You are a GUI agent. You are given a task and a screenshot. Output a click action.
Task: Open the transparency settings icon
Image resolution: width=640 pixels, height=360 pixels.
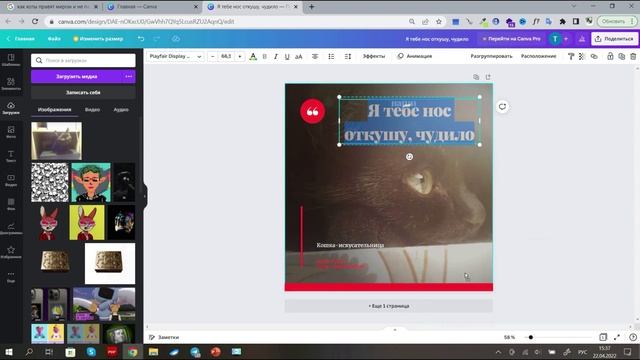coord(582,56)
